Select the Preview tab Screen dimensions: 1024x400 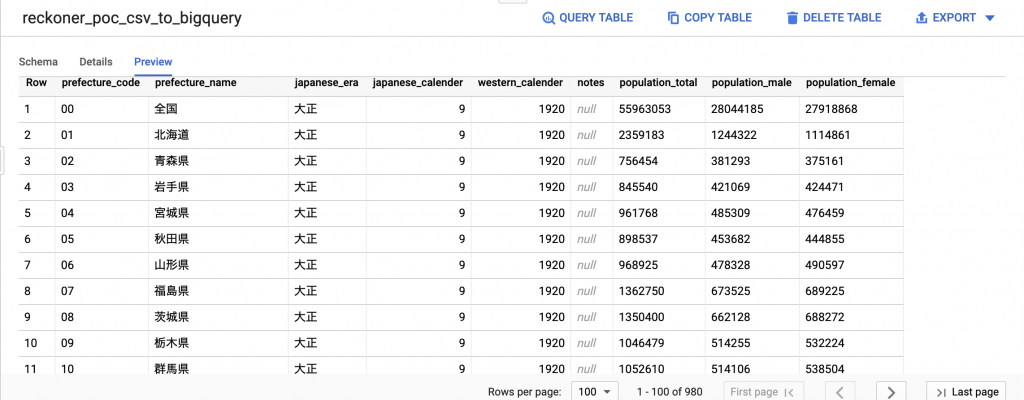153,62
